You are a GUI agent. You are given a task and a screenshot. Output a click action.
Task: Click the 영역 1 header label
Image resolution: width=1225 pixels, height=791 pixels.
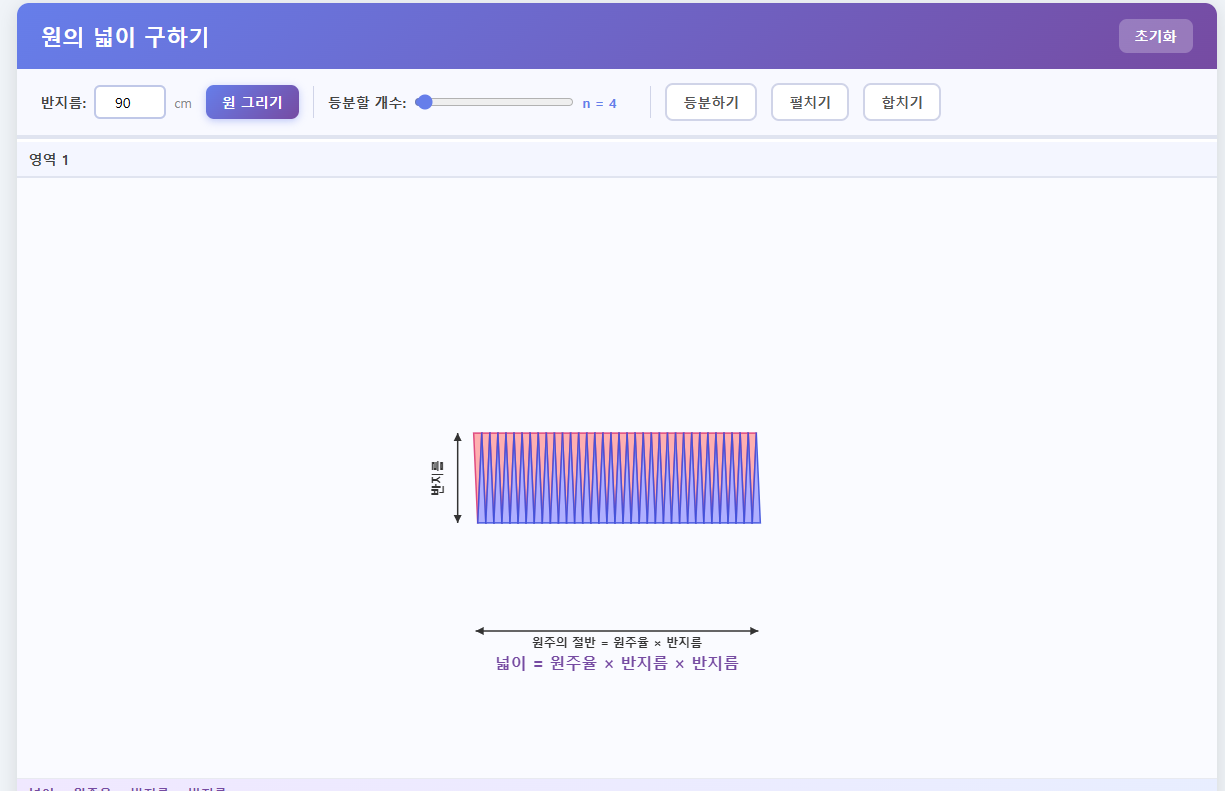(49, 160)
